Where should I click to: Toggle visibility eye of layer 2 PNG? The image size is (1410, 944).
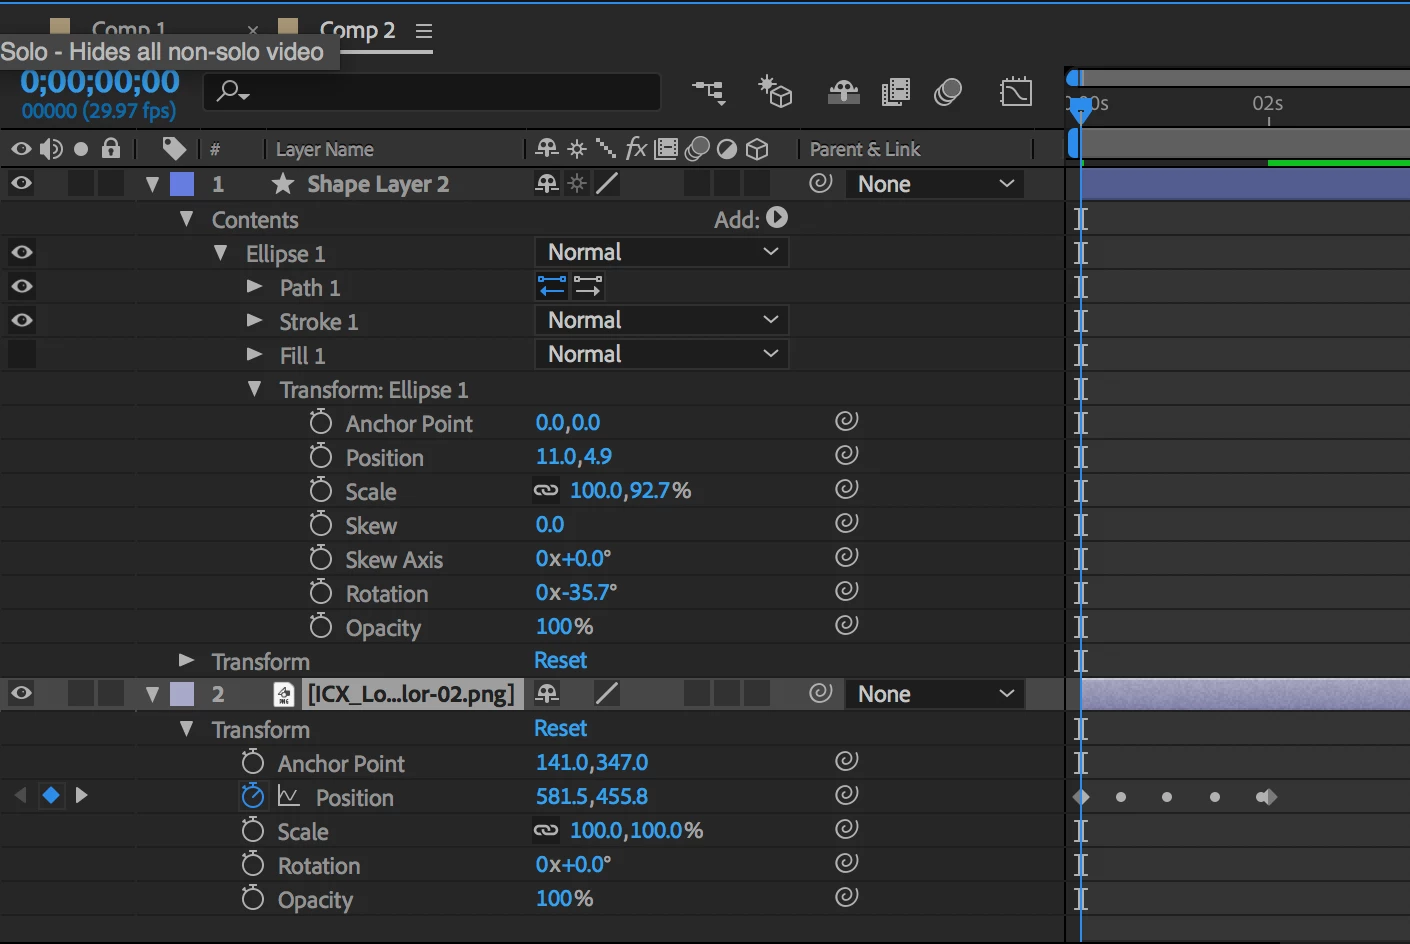(x=21, y=693)
